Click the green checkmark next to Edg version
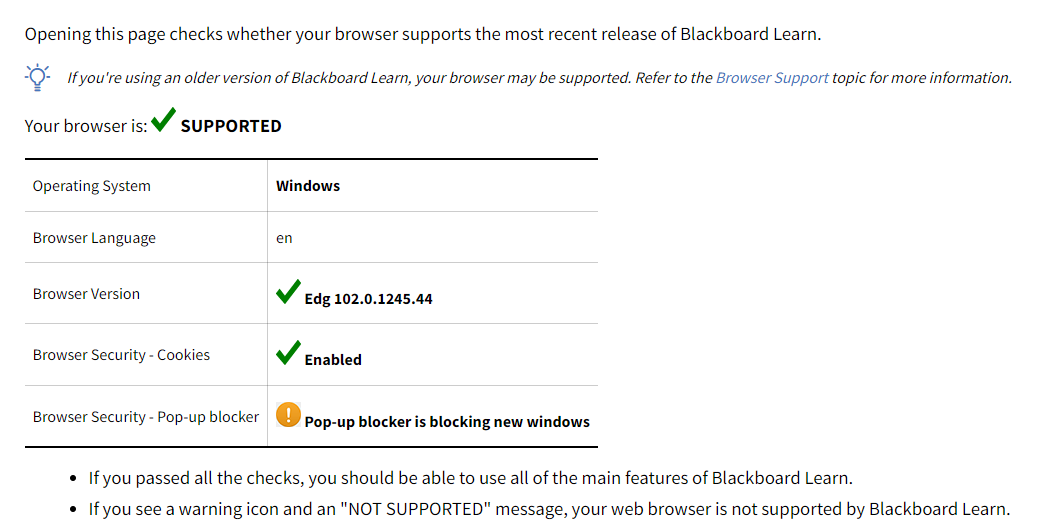The height and width of the screenshot is (530, 1058). (x=288, y=292)
